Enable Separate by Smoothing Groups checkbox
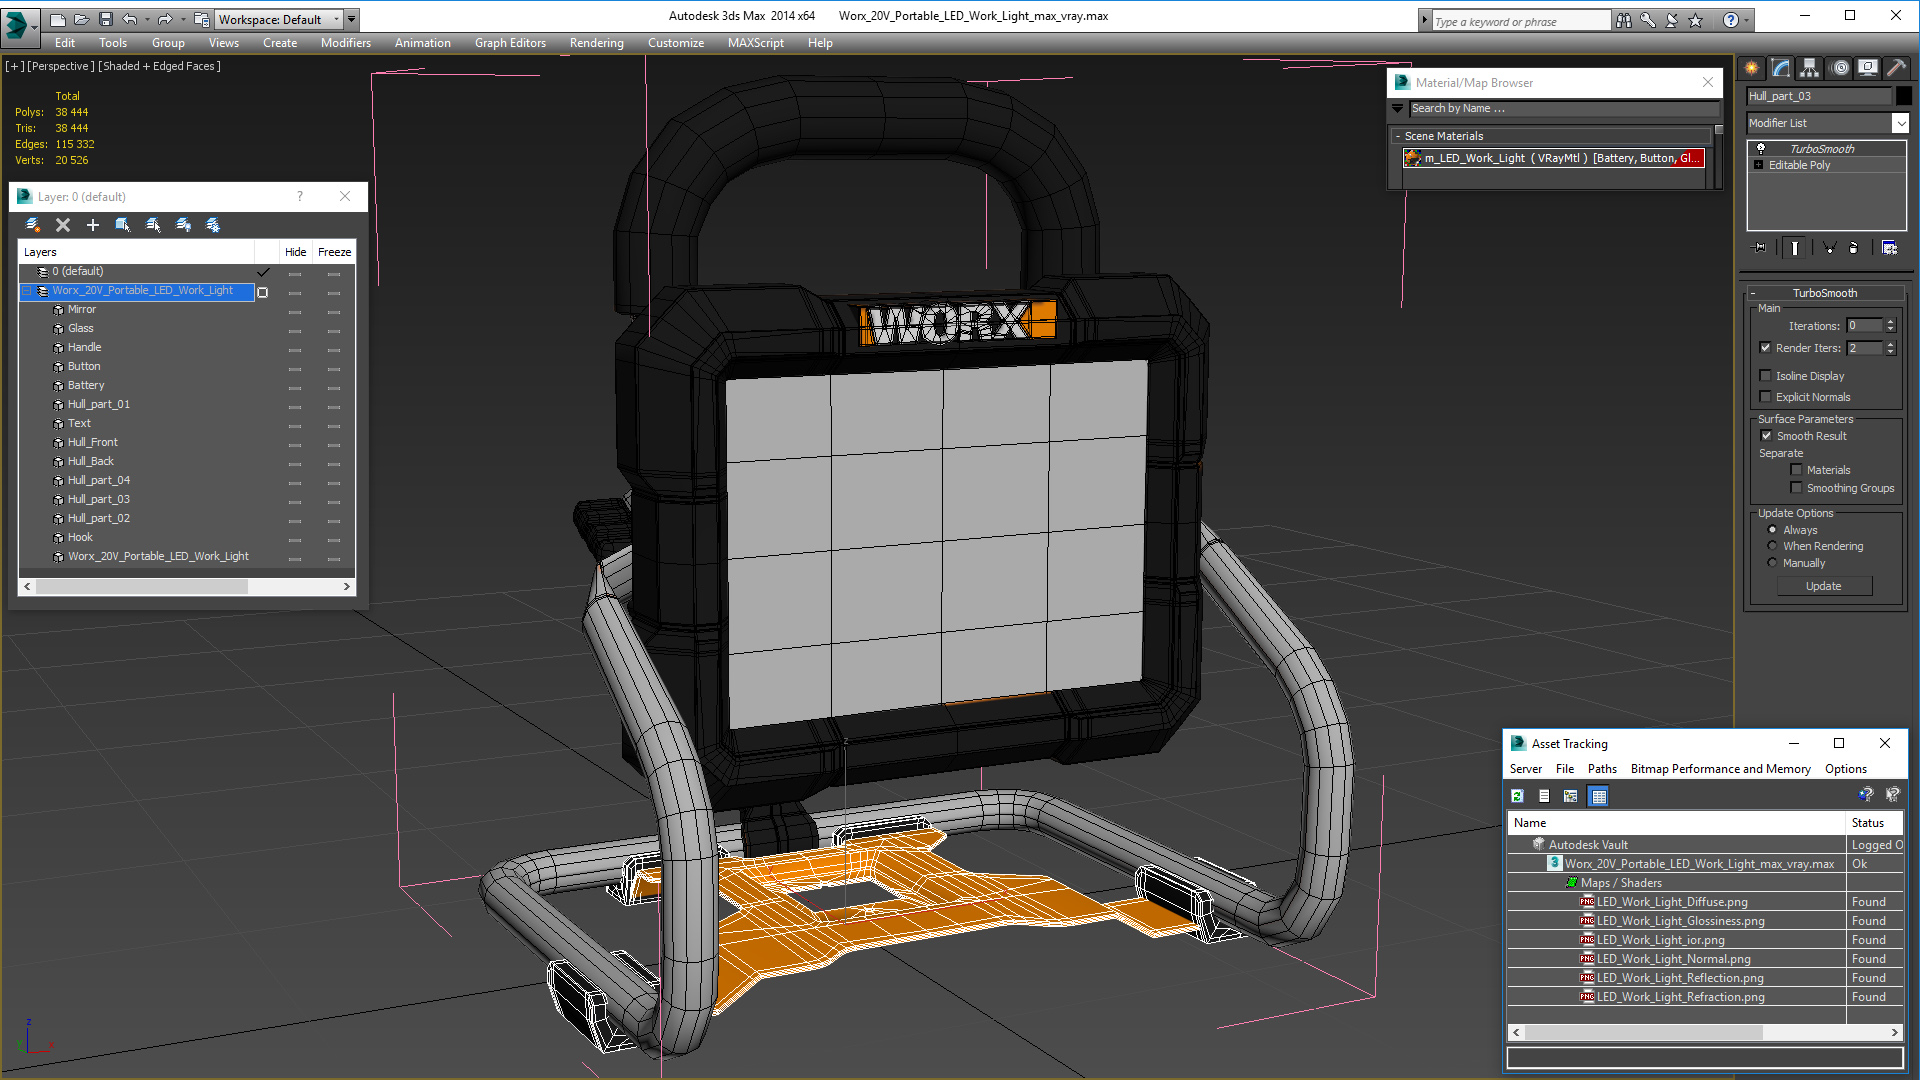 click(x=1797, y=488)
